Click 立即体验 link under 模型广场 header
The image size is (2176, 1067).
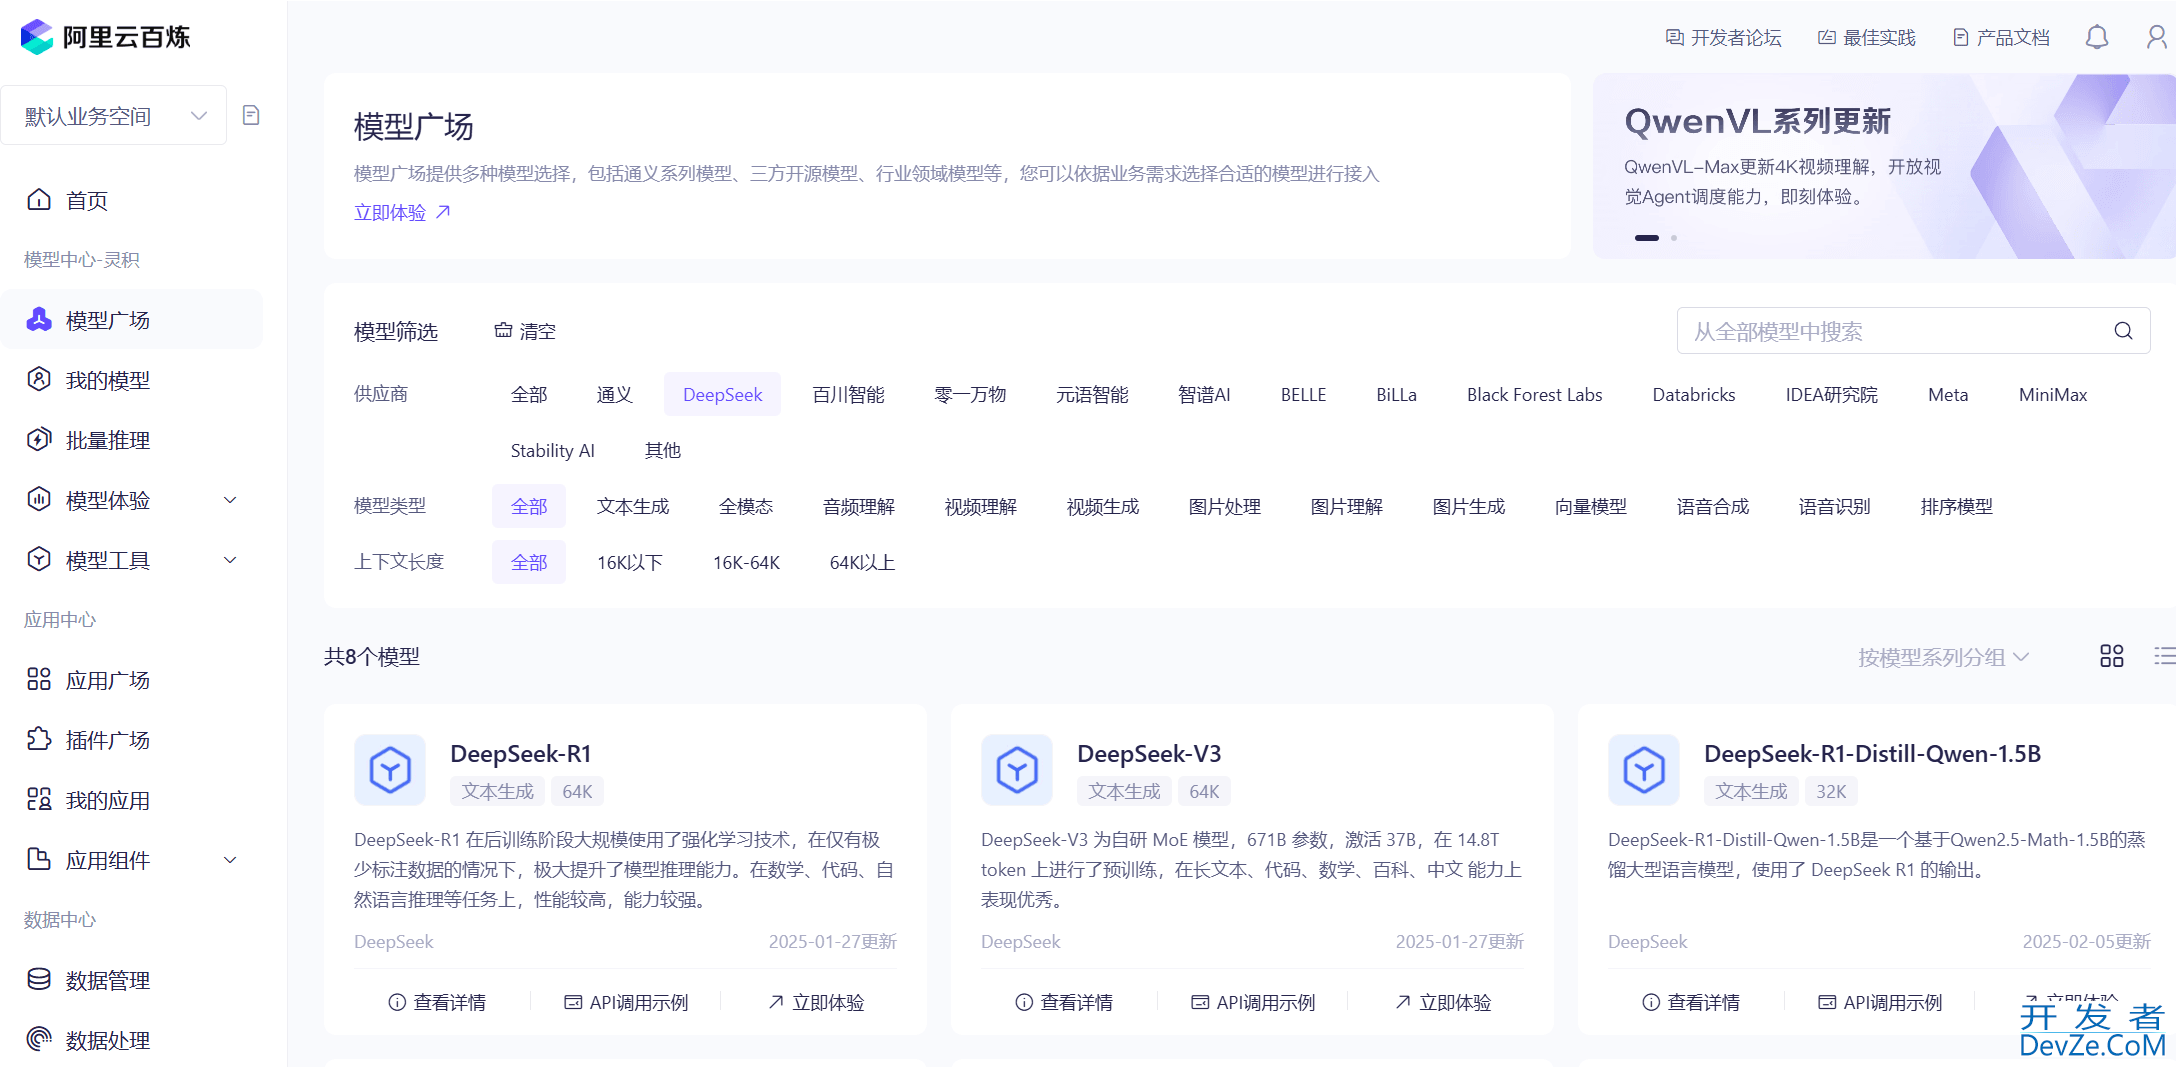tap(402, 212)
